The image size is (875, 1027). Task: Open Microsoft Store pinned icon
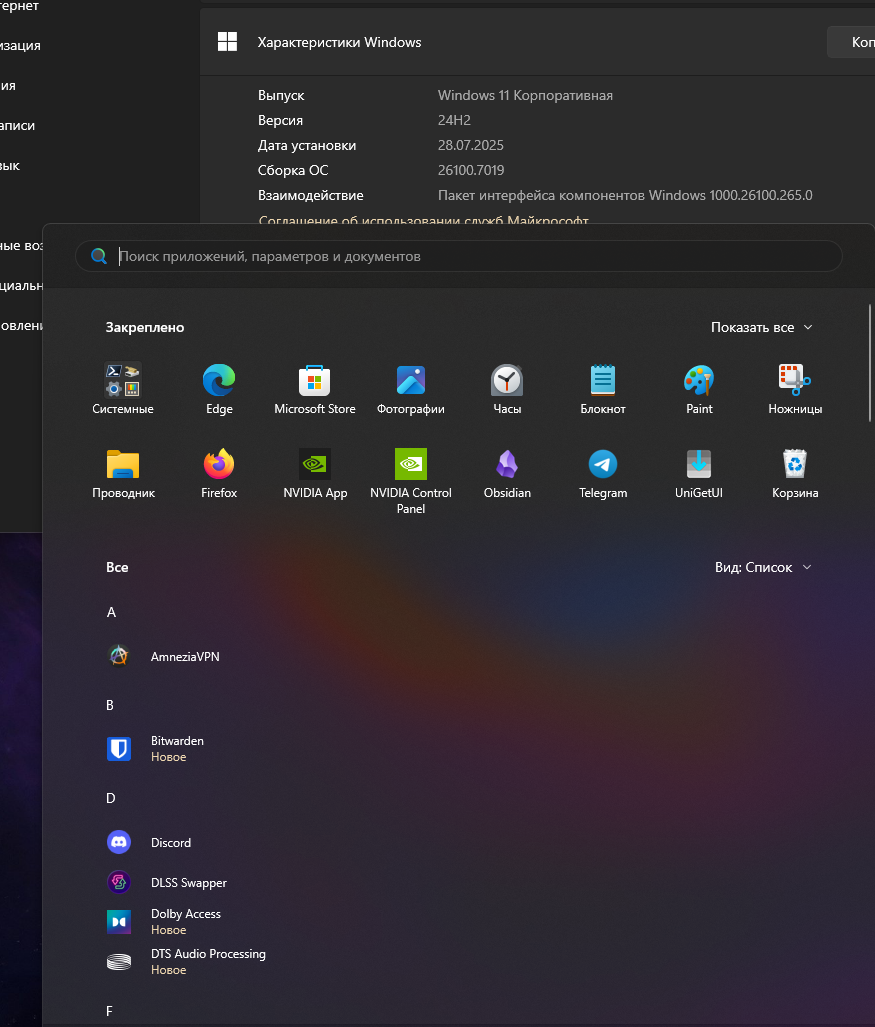314,389
